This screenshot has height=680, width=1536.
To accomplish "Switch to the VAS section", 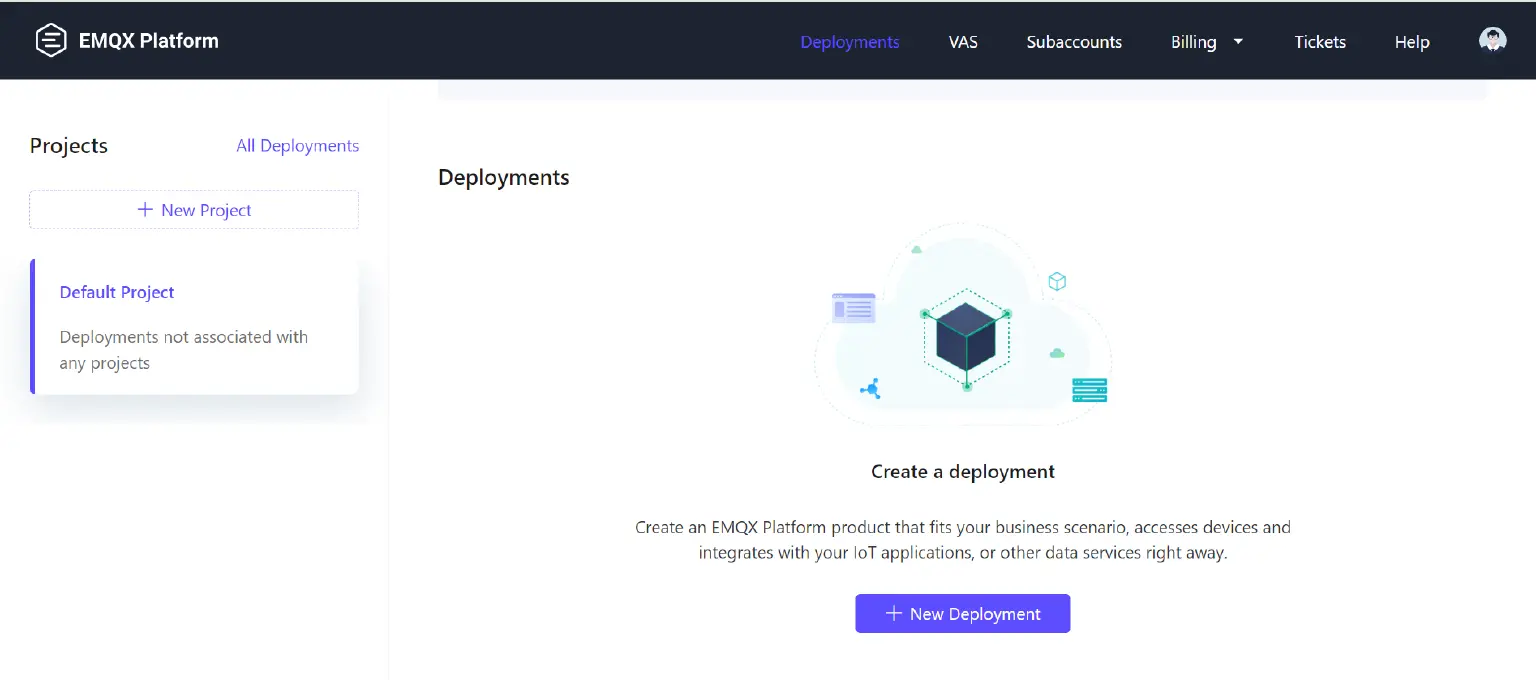I will (963, 42).
